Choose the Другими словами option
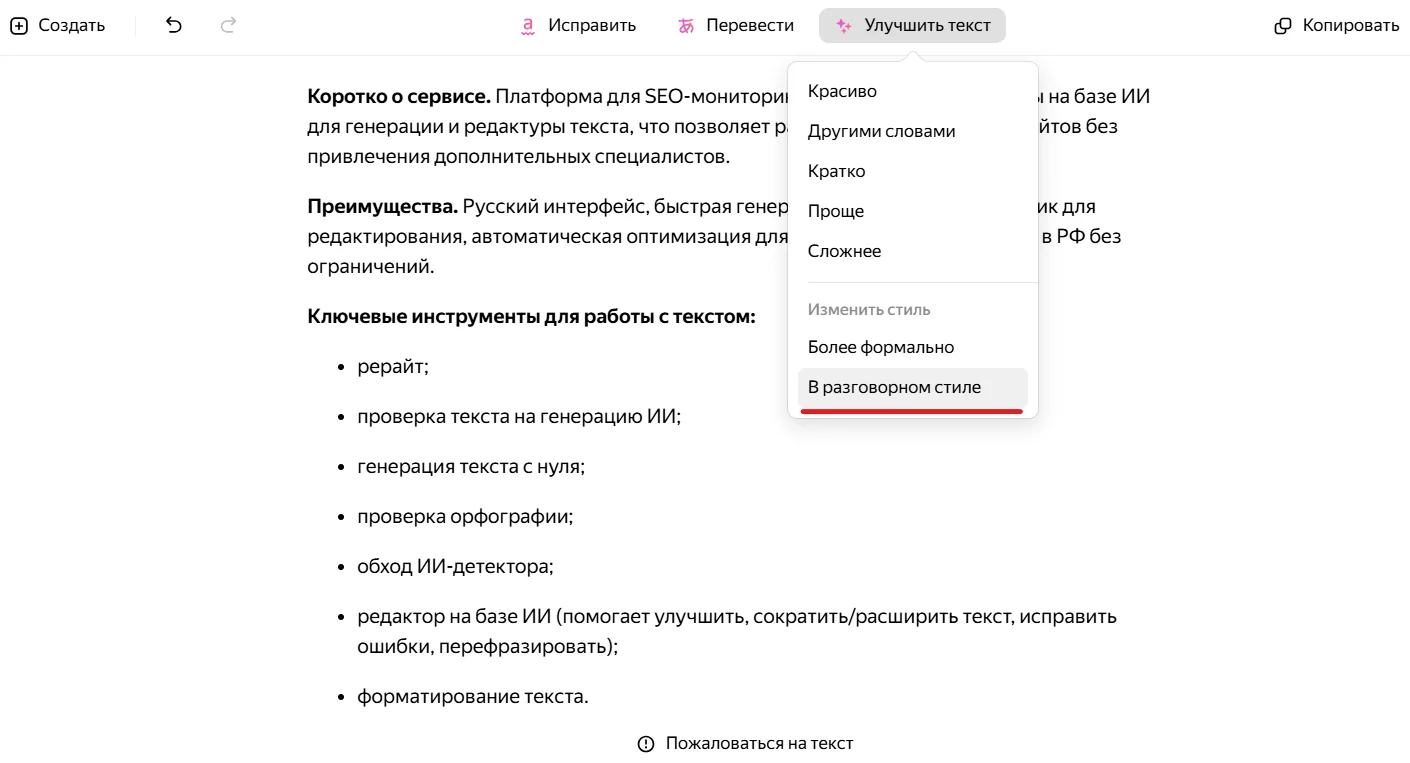Screen dimensions: 1410x763 (881, 131)
